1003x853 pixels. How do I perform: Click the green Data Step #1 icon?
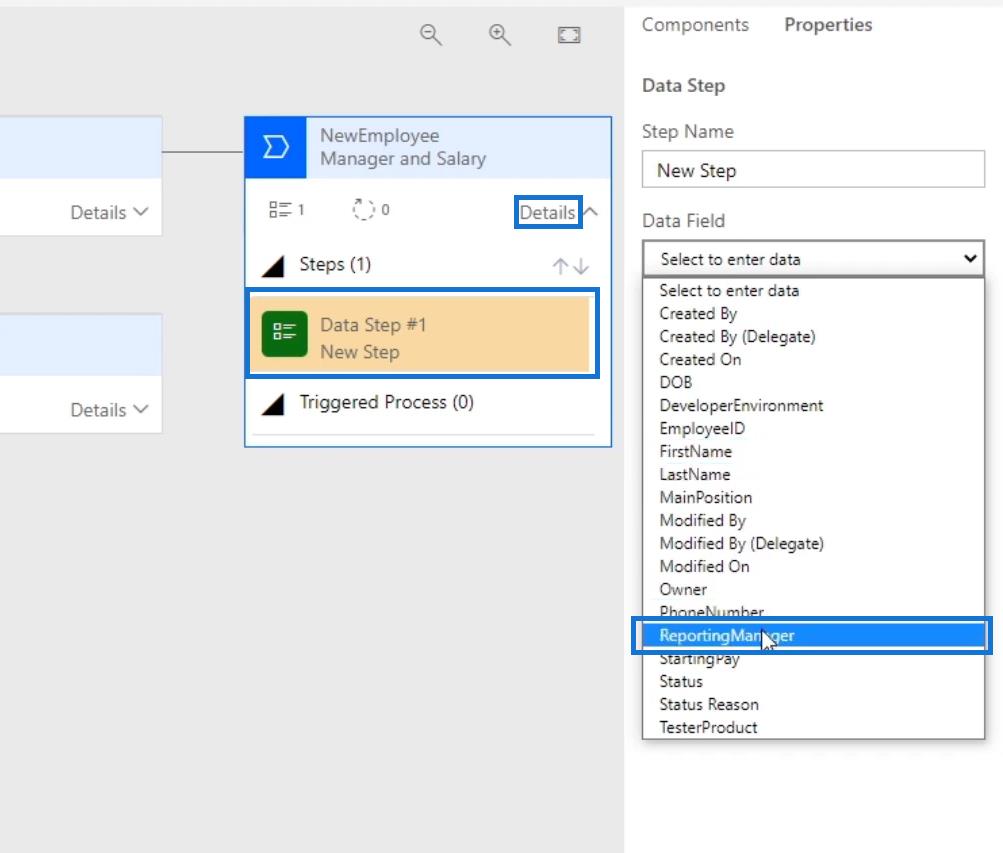[285, 333]
